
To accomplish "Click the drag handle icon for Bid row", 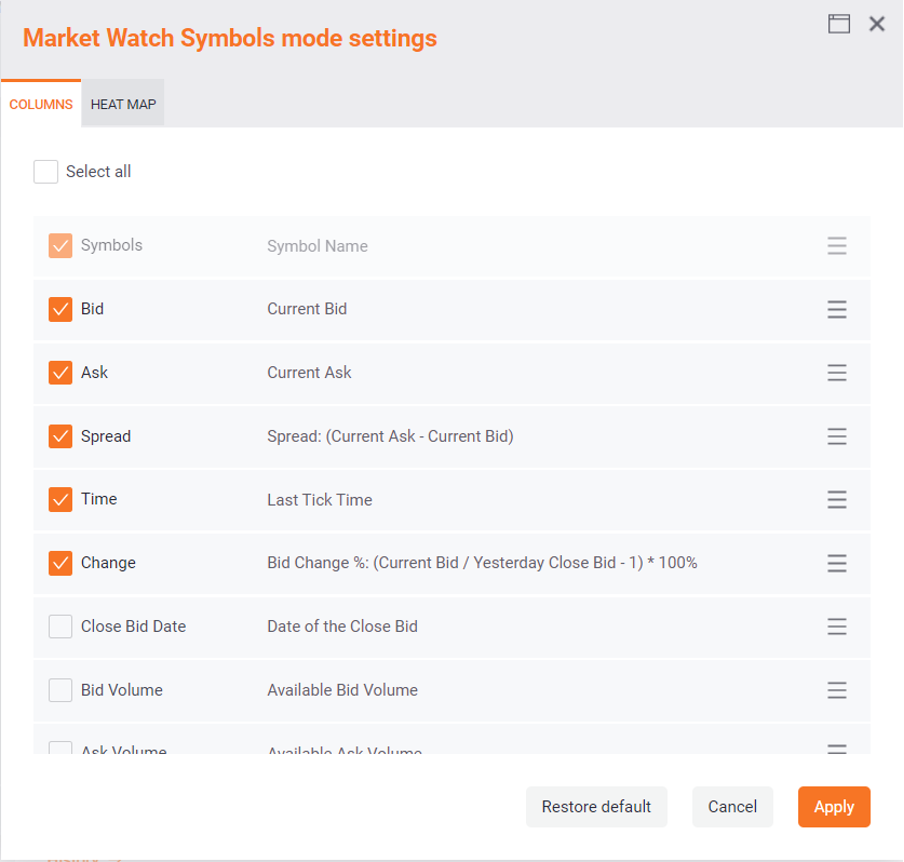I will (837, 309).
